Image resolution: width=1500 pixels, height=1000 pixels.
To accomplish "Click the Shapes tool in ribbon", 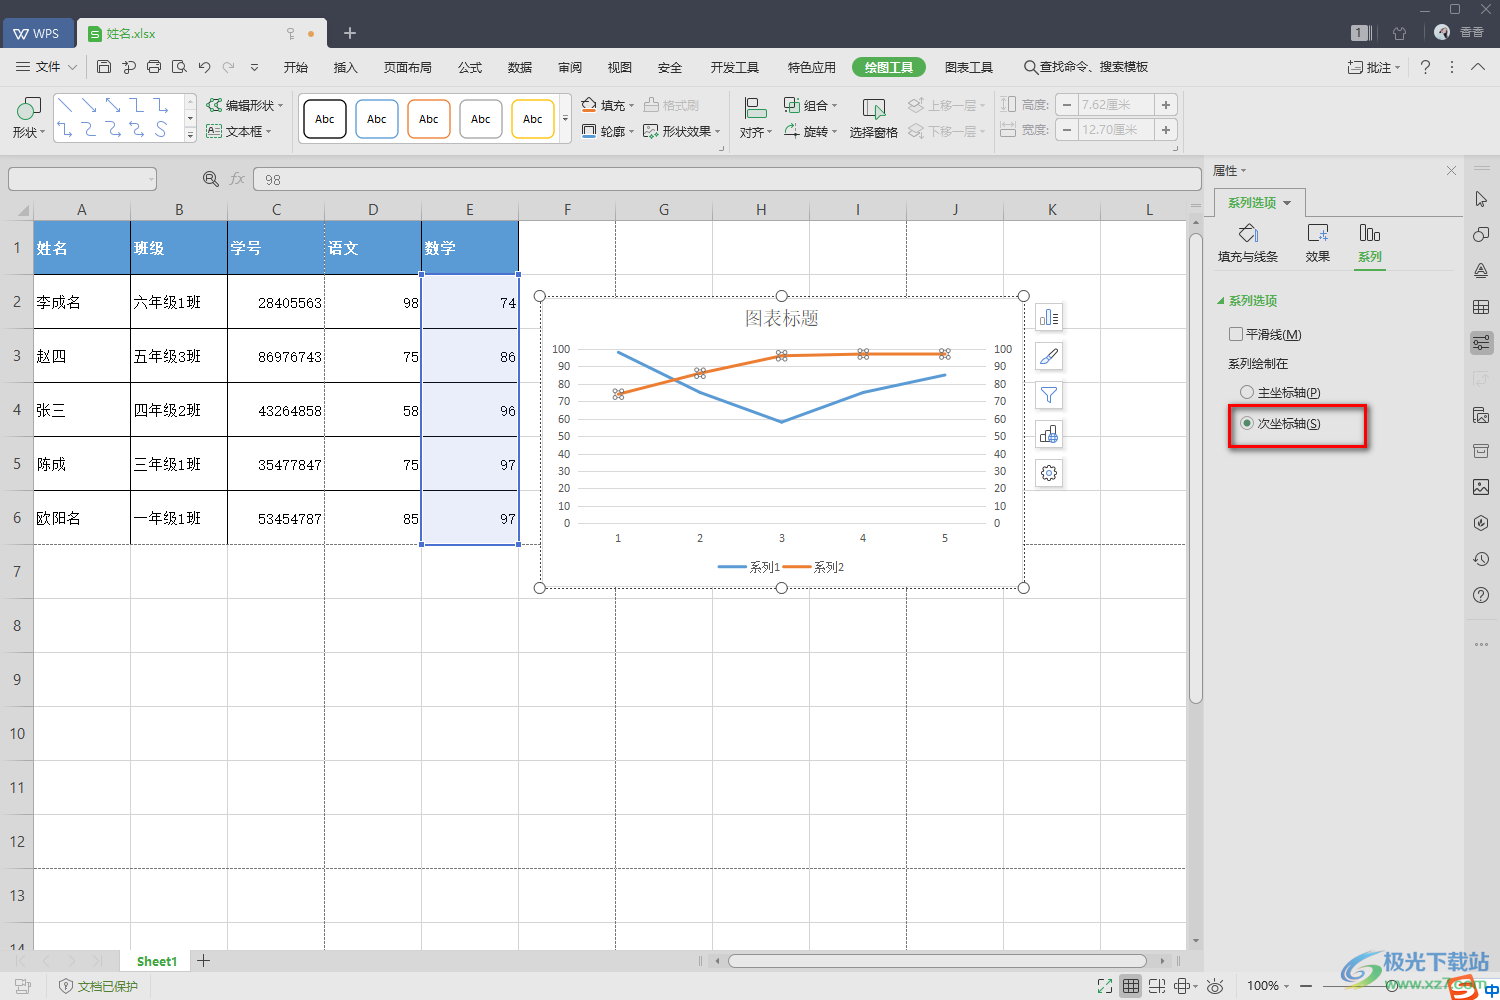I will click(28, 118).
